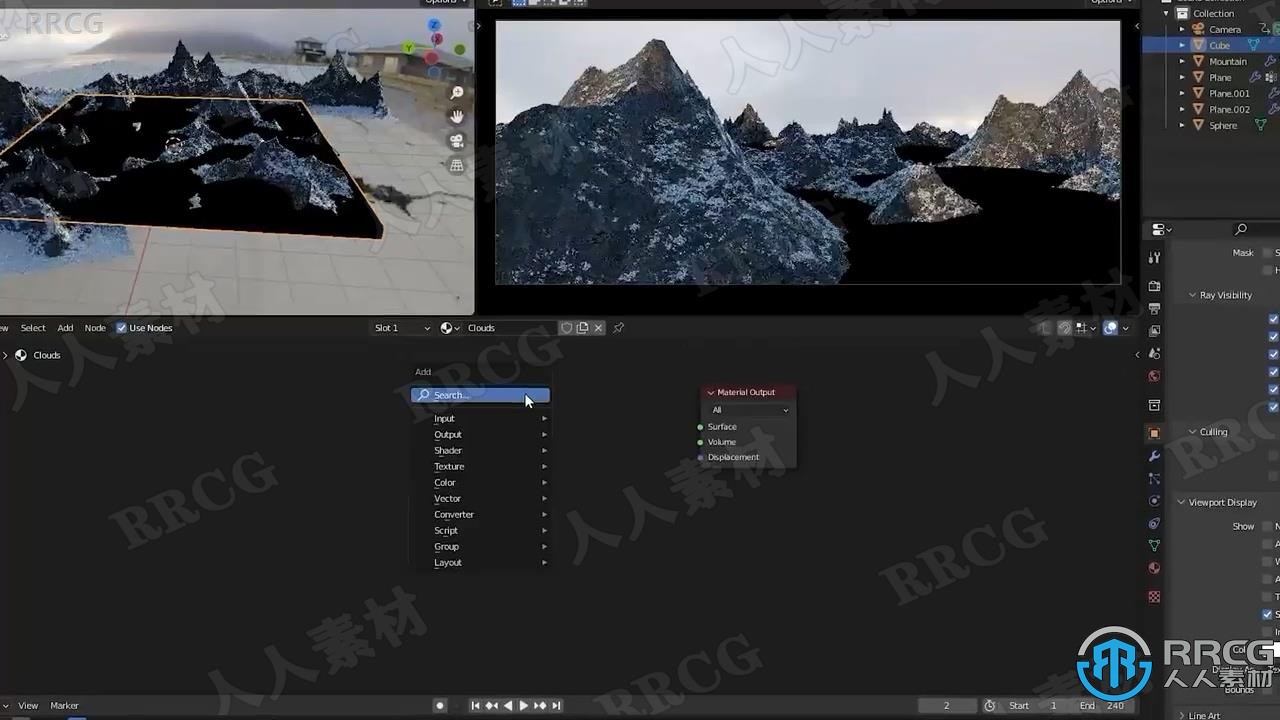This screenshot has width=1280, height=720.
Task: Expand the Mountain object in outliner
Action: (1182, 61)
